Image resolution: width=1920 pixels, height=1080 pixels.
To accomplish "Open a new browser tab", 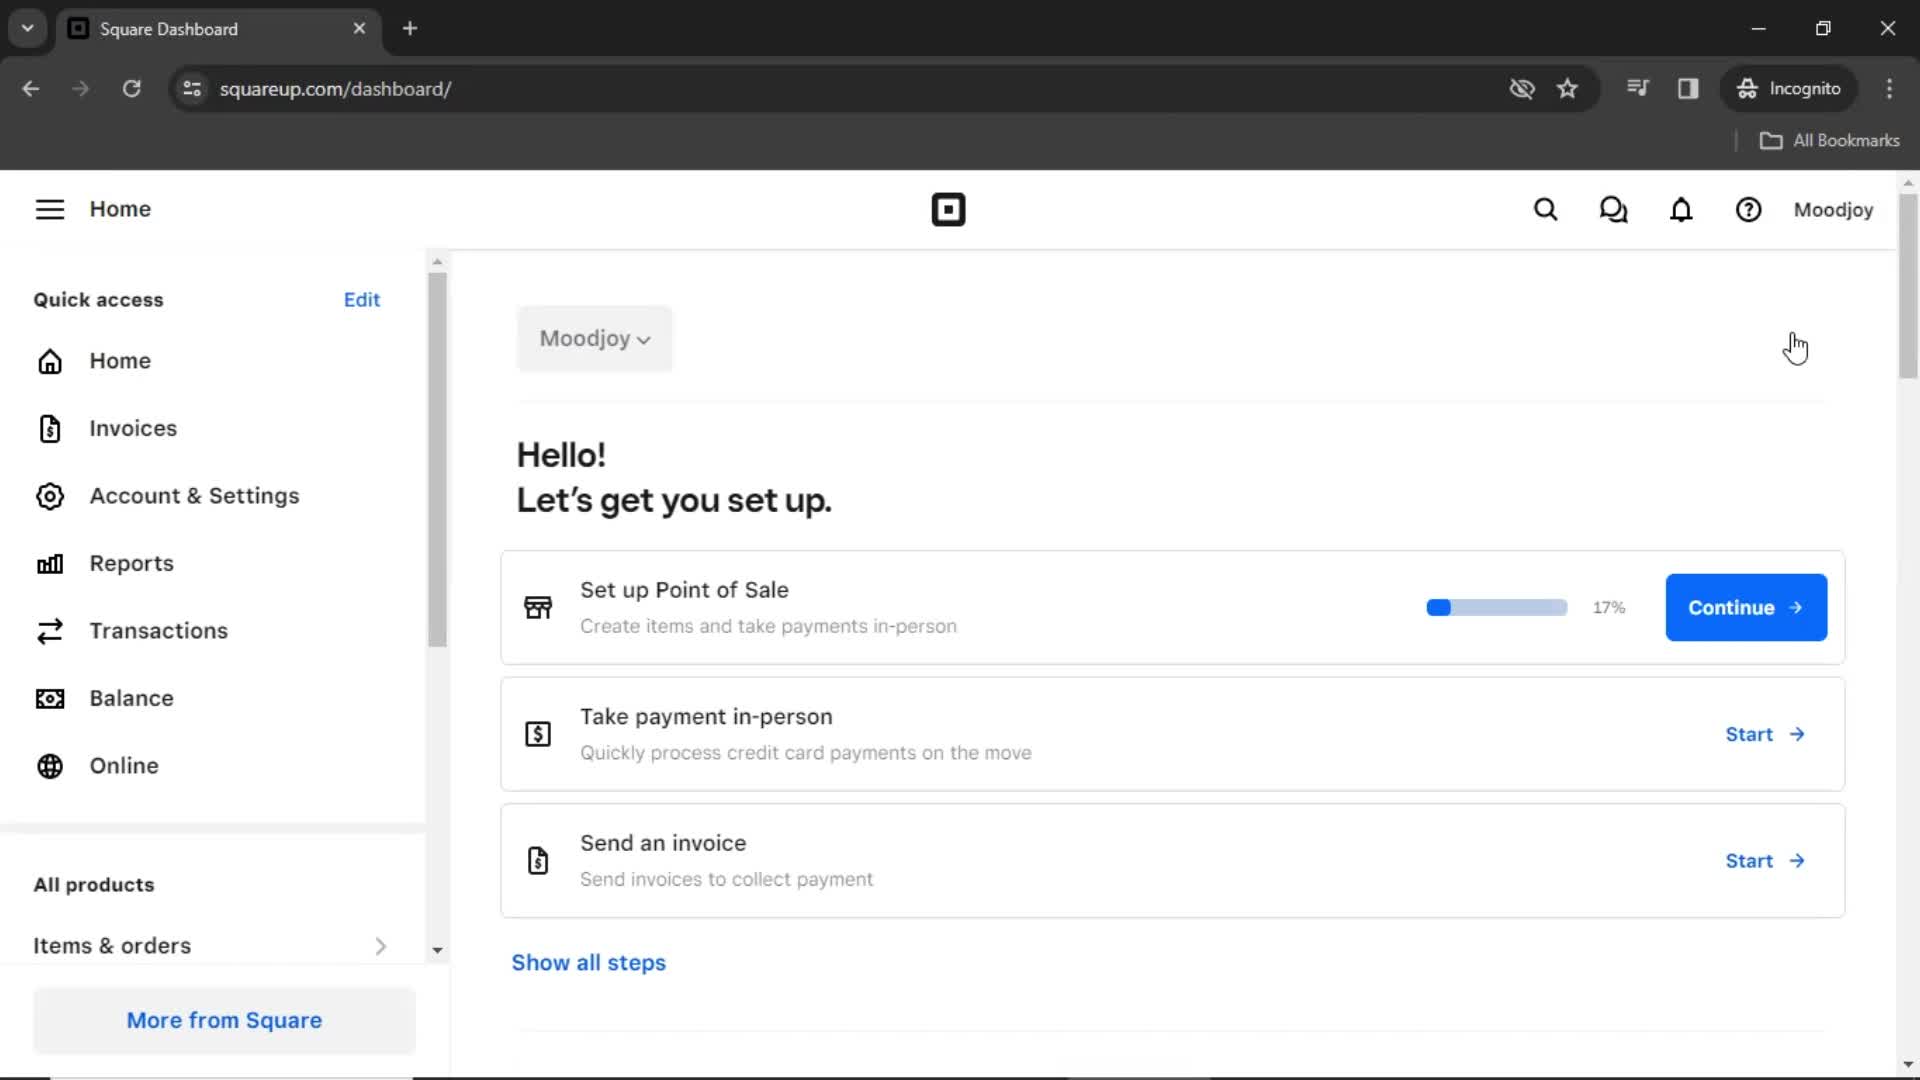I will tap(409, 28).
